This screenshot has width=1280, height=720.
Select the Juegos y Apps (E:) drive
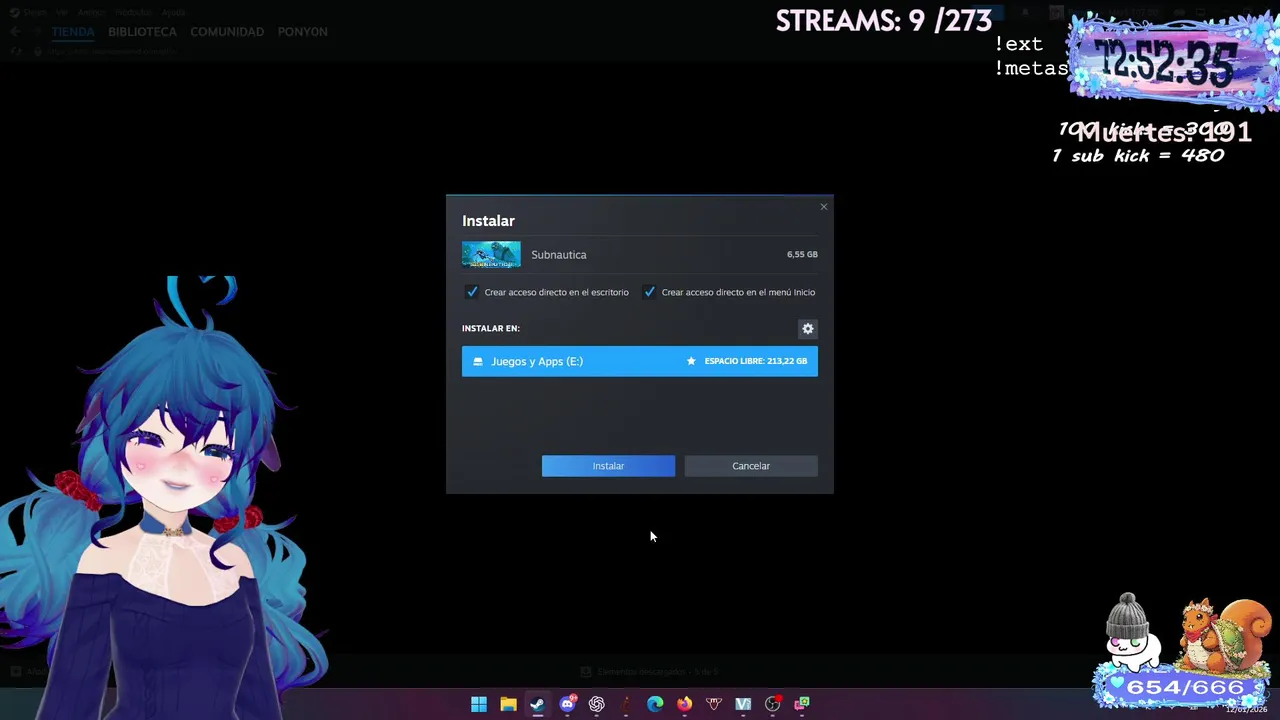[x=640, y=361]
